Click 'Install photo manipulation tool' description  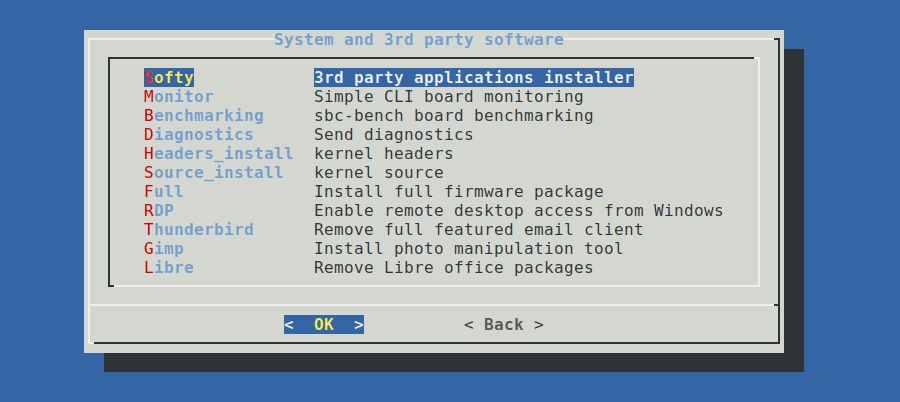469,249
